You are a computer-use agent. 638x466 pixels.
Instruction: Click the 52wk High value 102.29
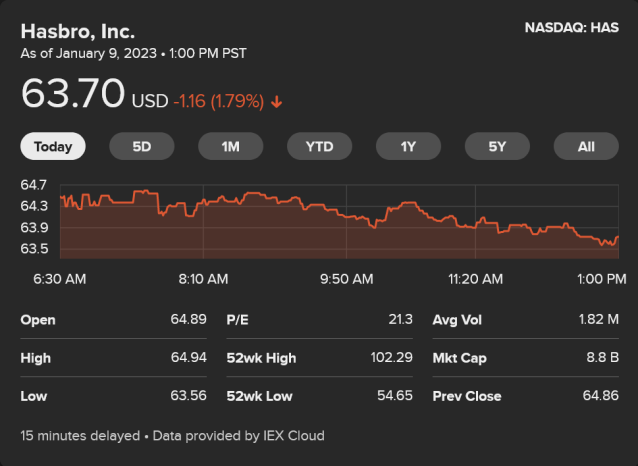tap(390, 358)
